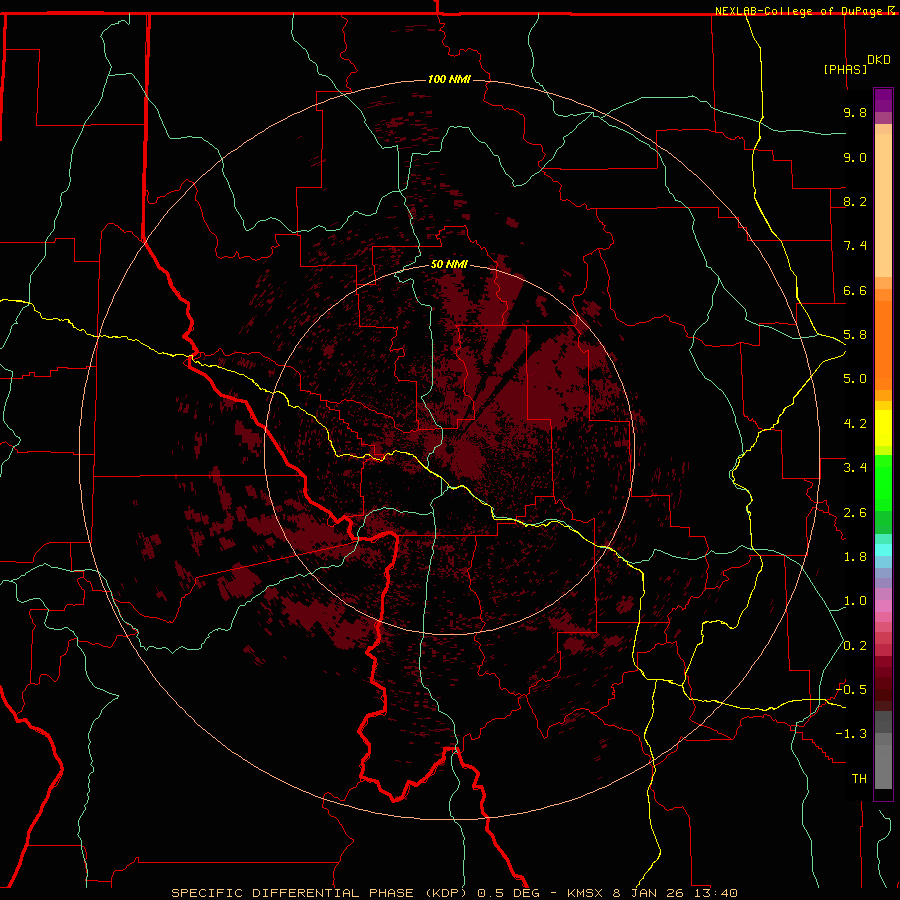900x900 pixels.
Task: Click the 100 NMI range ring label
Action: (x=449, y=79)
